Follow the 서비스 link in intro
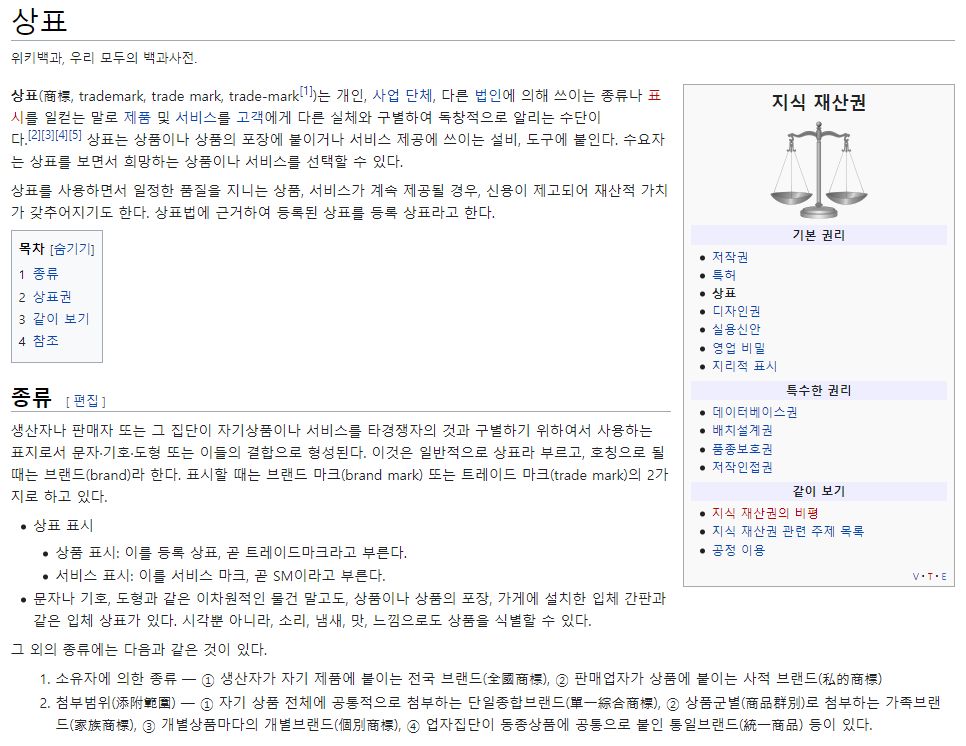This screenshot has height=746, width=966. [196, 118]
